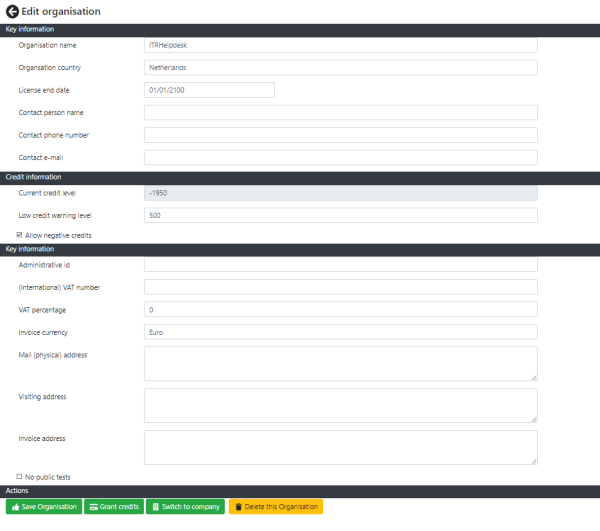
Task: Click the disabled Current credit level field
Action: point(341,193)
